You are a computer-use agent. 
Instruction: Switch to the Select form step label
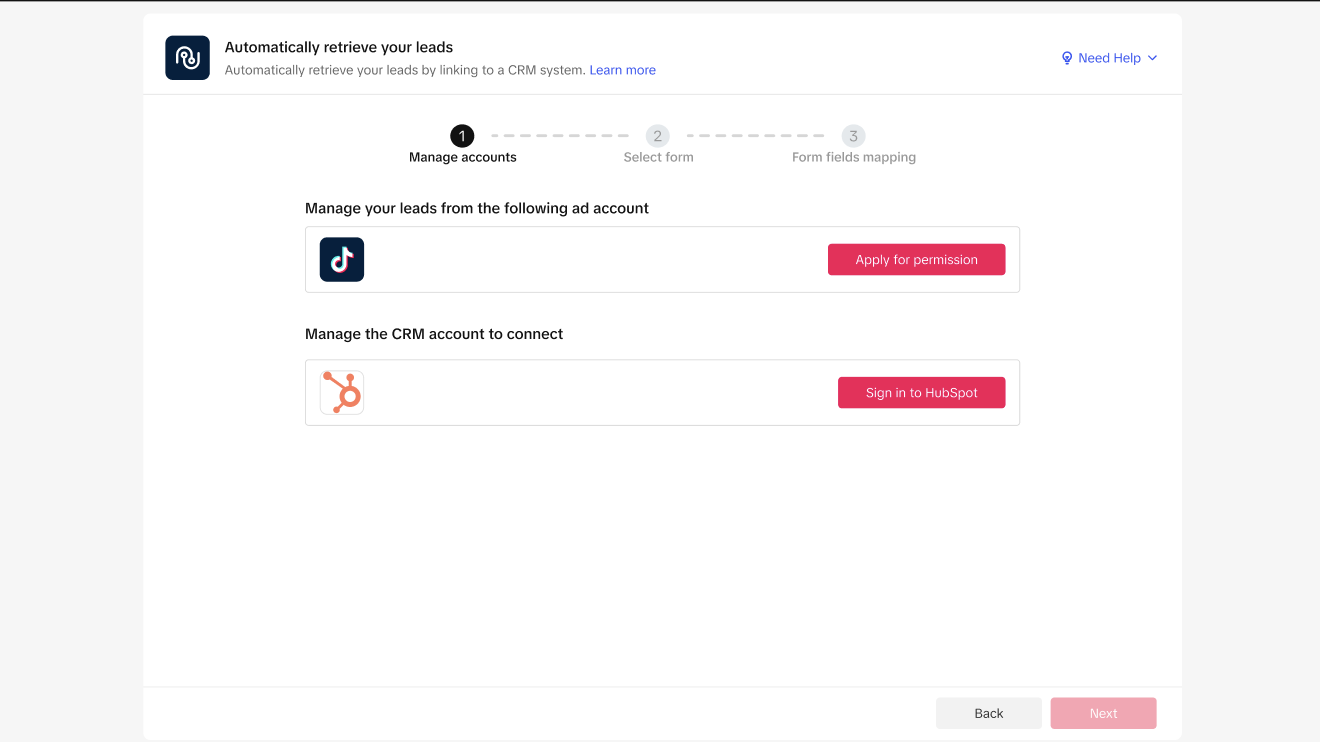coord(658,157)
